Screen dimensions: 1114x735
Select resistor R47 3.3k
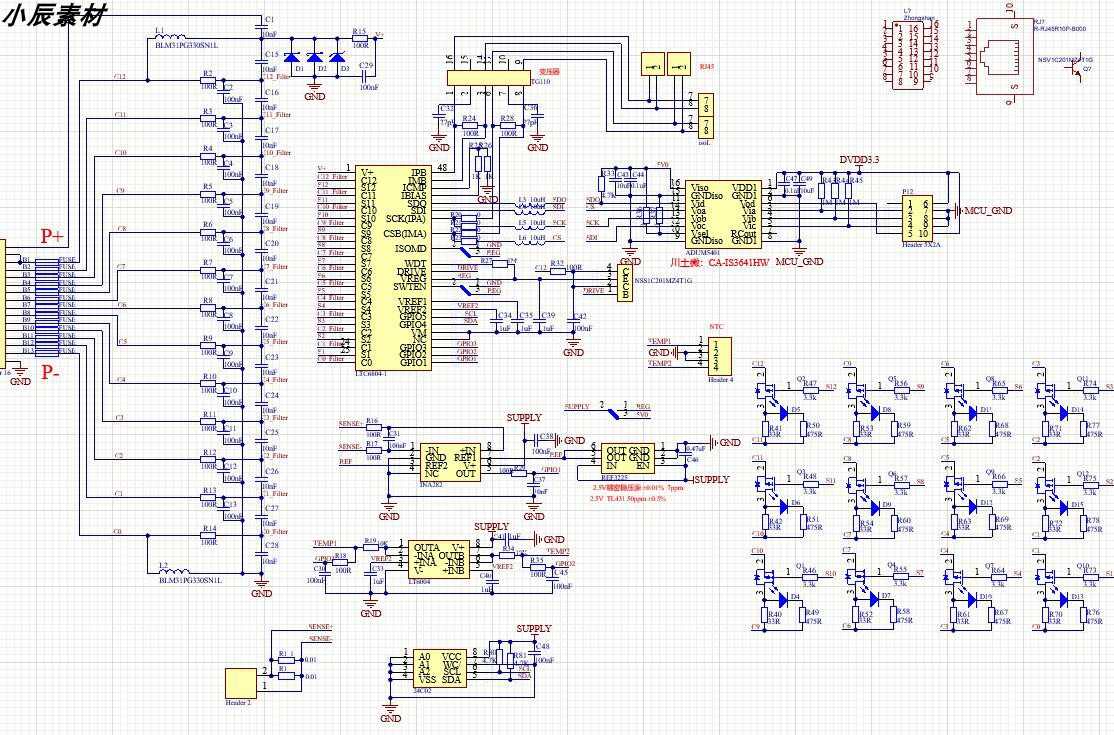pos(810,390)
